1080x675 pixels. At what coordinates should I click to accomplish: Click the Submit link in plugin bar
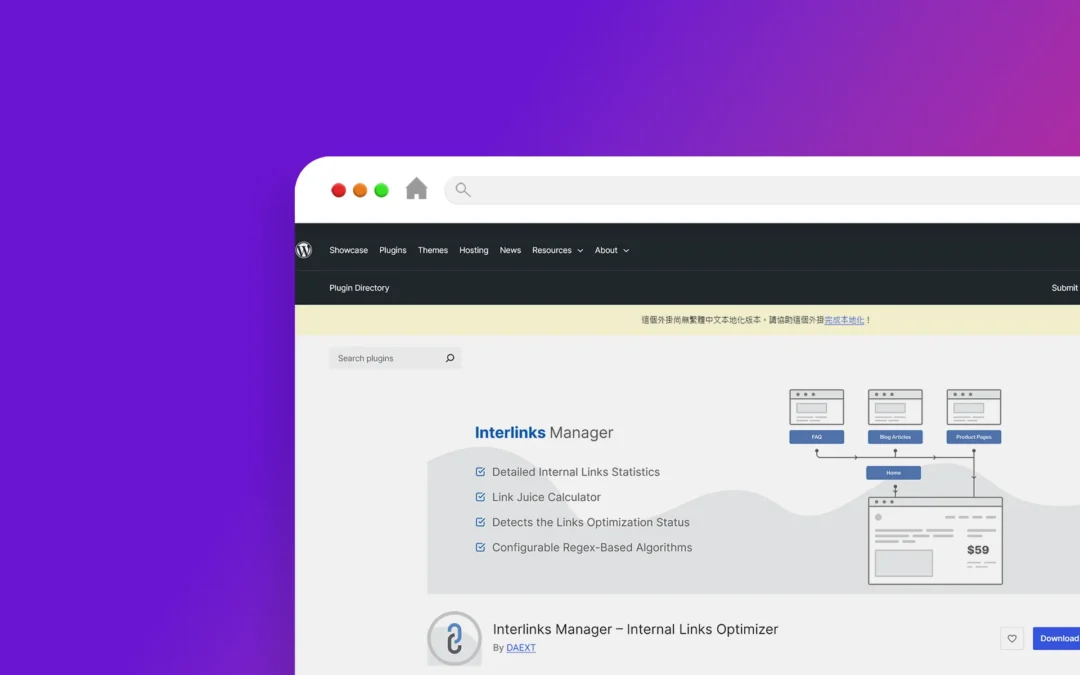(1065, 288)
